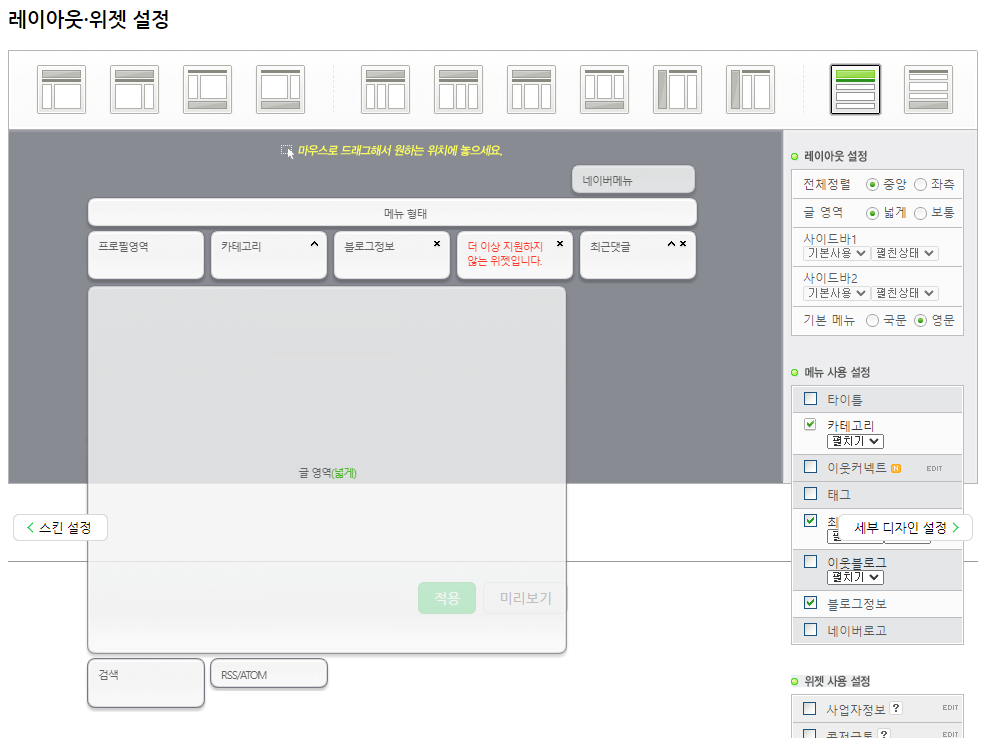Click the 메뉴 사용 설정 section heading
This screenshot has width=984, height=738.
tap(837, 372)
